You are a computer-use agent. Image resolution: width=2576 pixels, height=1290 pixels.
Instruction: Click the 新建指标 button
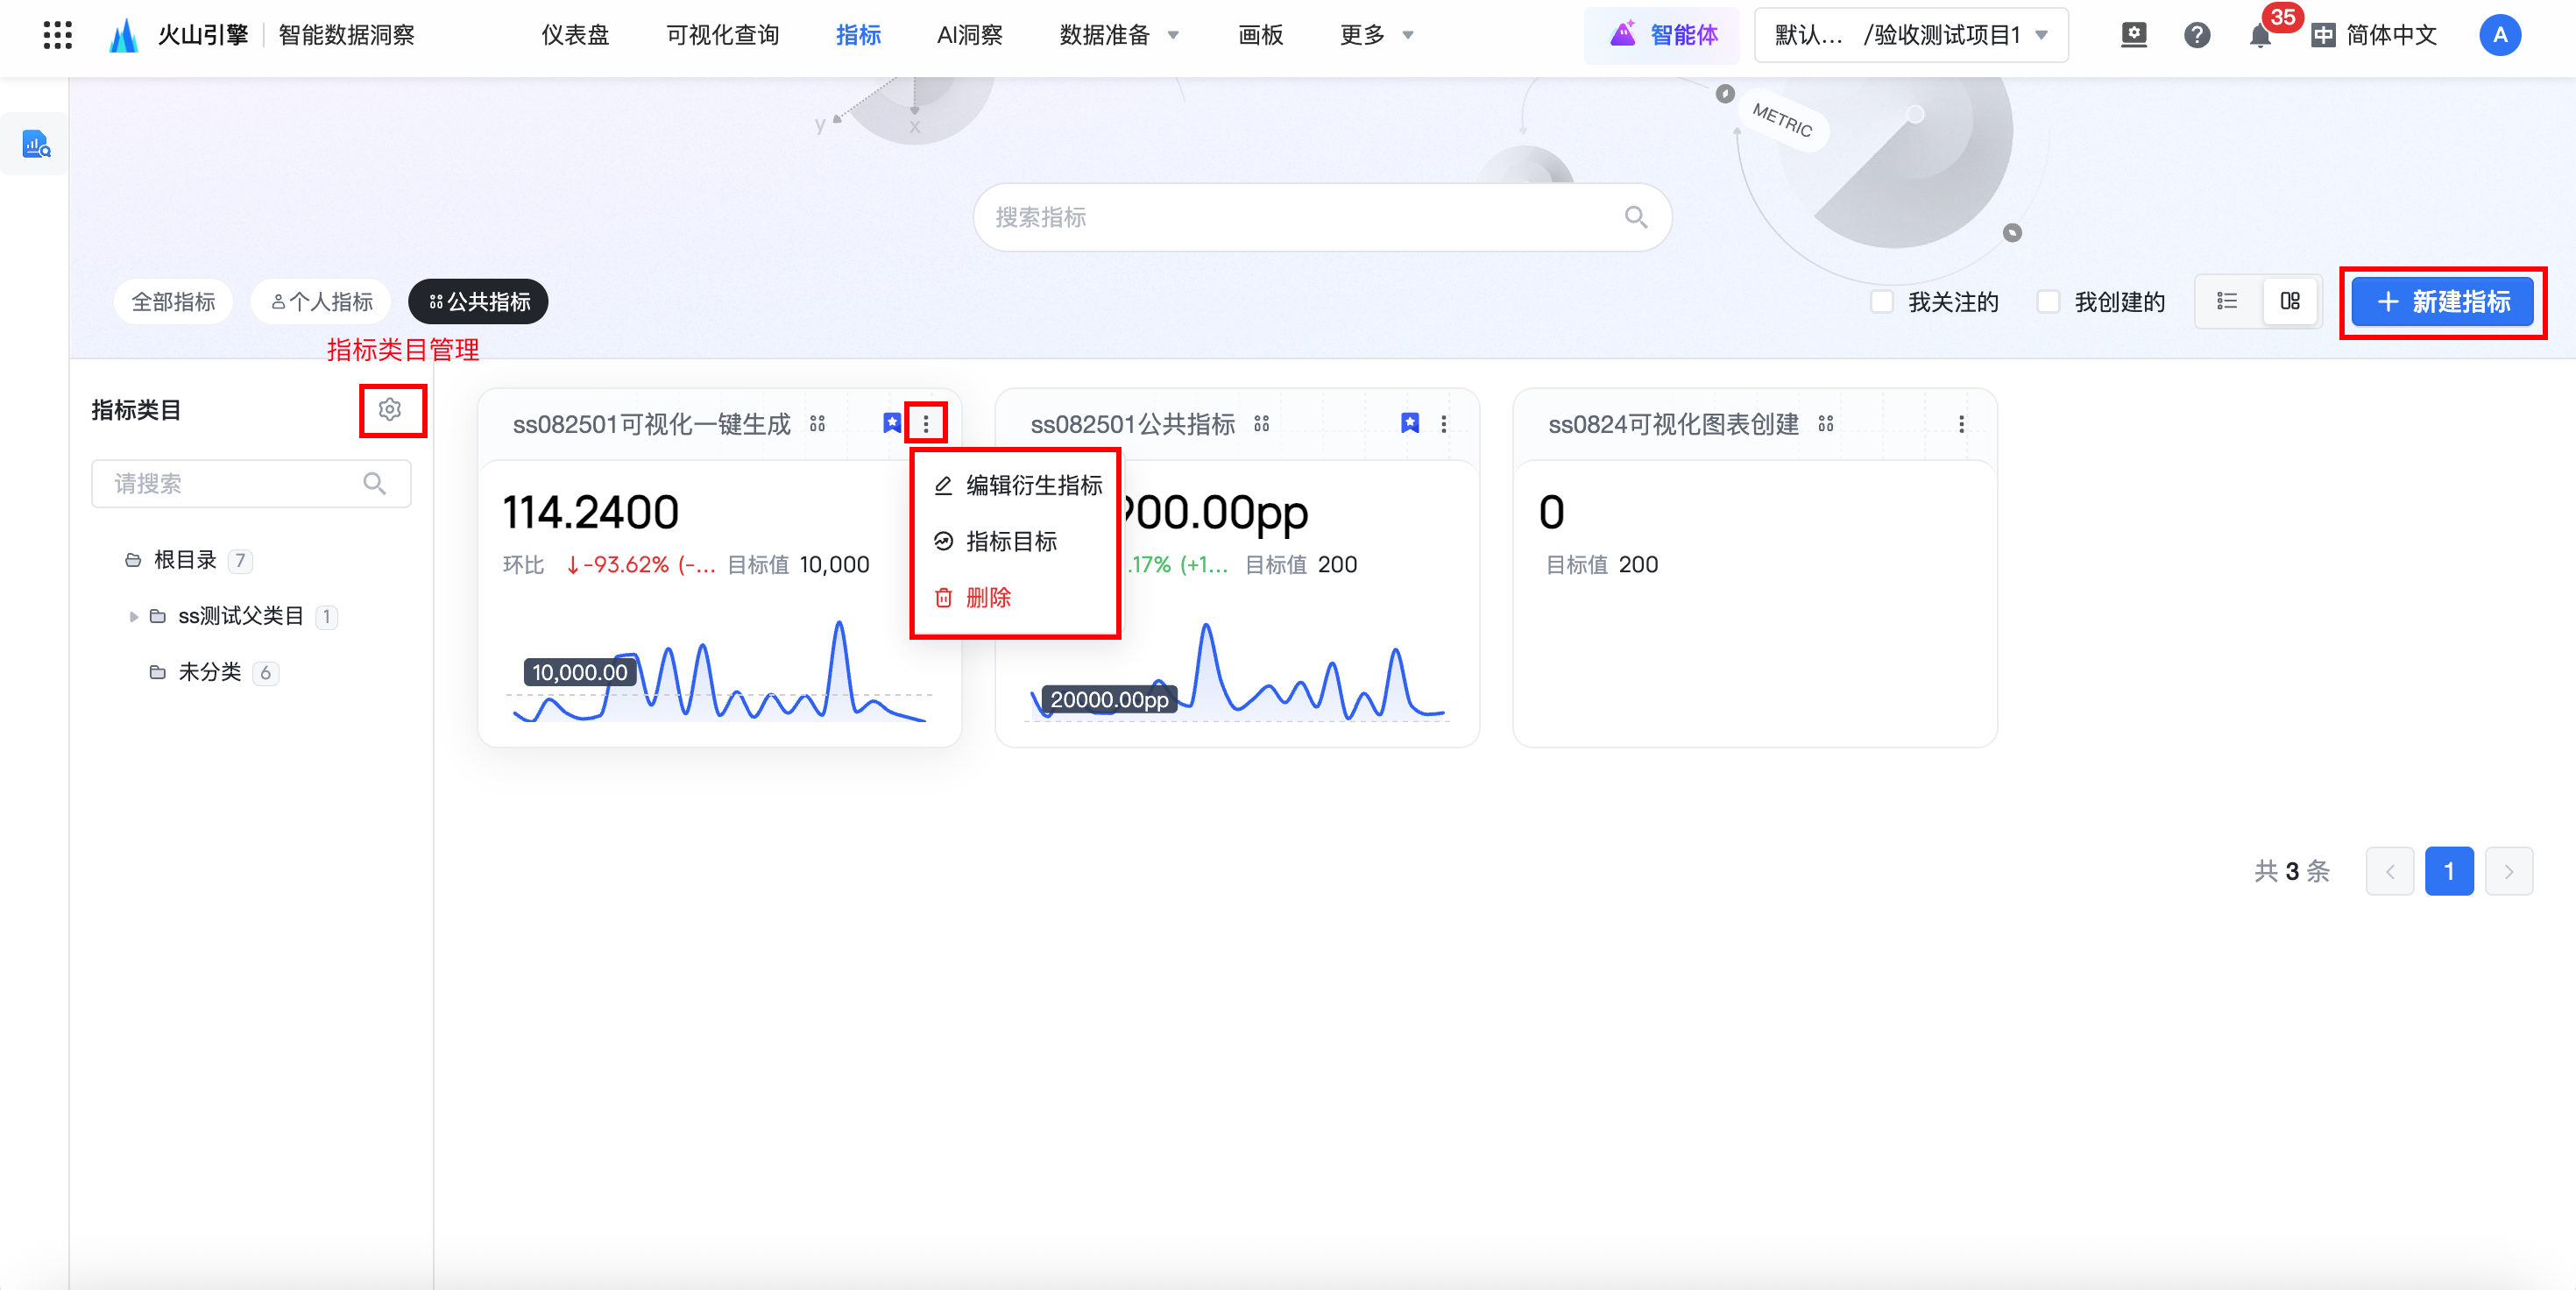tap(2442, 301)
